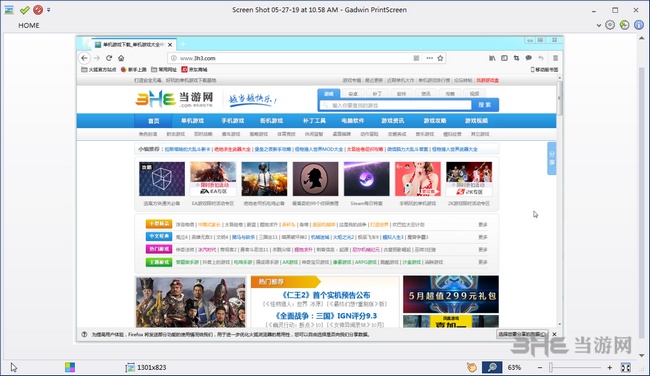The width and height of the screenshot is (650, 376).
Task: Open Gadwin PrintScreen settings gear icon
Action: (x=610, y=25)
